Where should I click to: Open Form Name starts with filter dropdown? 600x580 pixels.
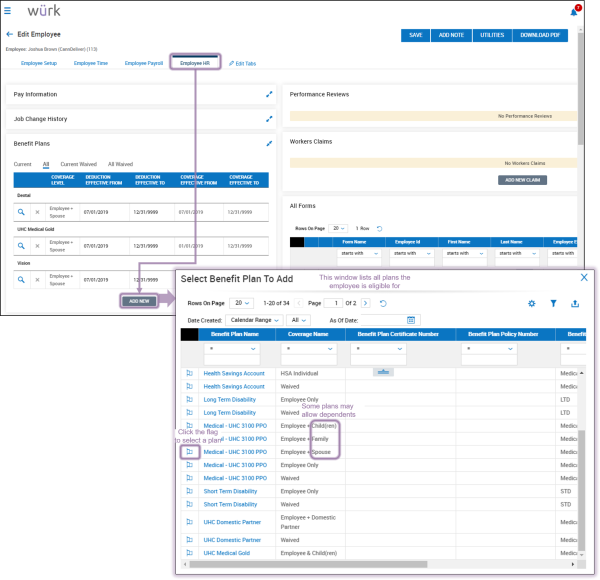[x=359, y=253]
